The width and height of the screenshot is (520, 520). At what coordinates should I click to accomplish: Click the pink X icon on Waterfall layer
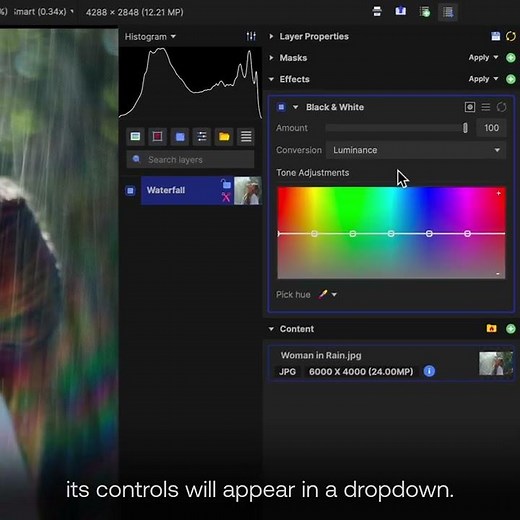(x=226, y=197)
